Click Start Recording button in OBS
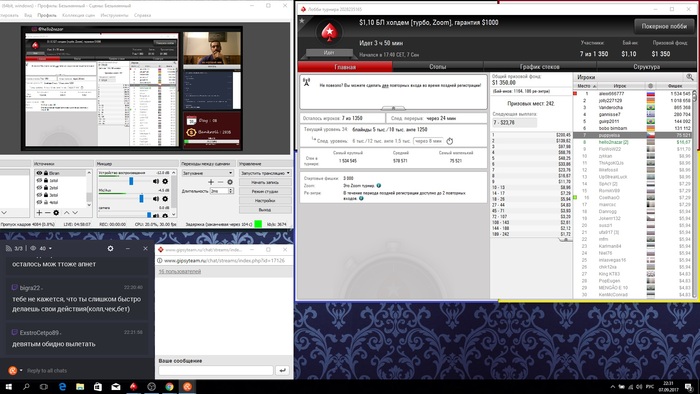Viewport: 700px width, 394px height. click(x=265, y=182)
